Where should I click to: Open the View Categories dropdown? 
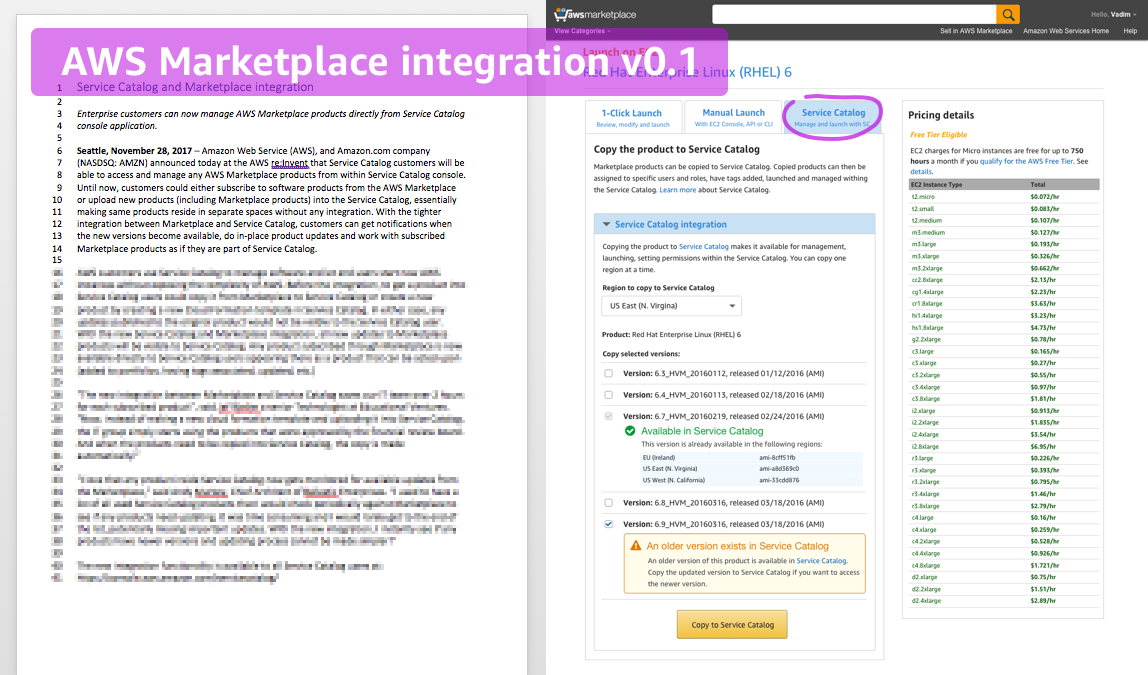tap(582, 31)
